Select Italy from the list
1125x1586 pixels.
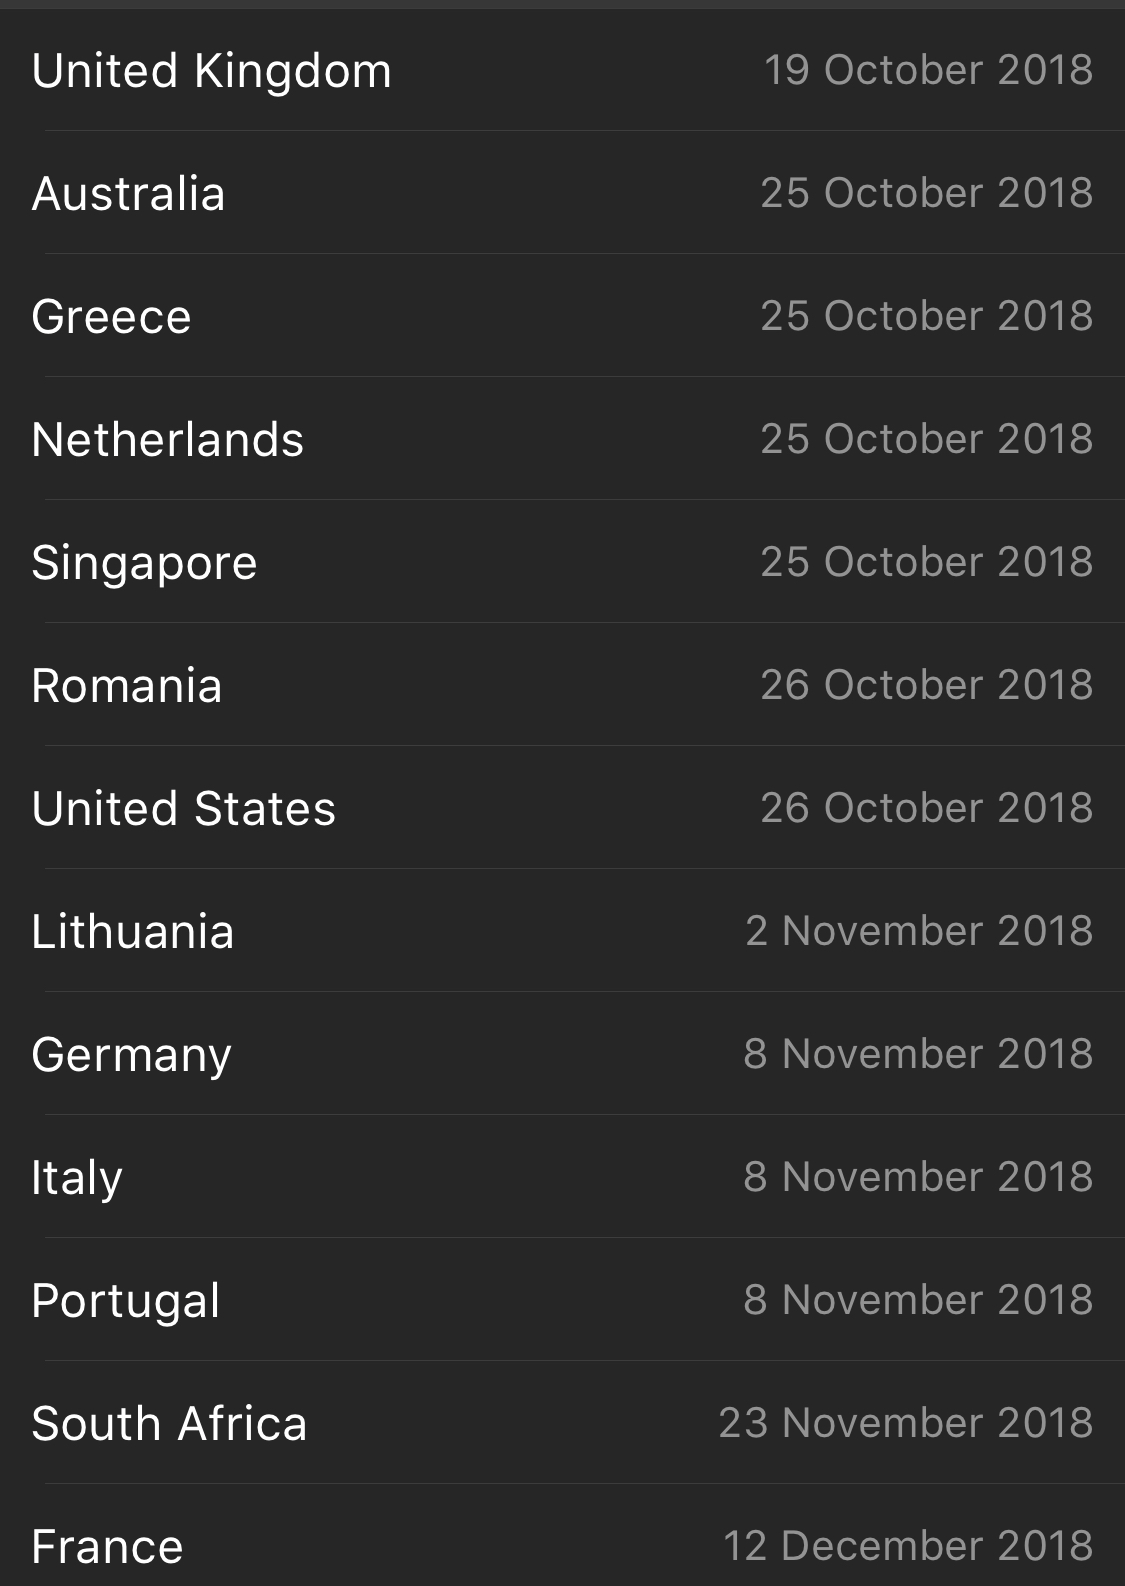click(77, 1178)
